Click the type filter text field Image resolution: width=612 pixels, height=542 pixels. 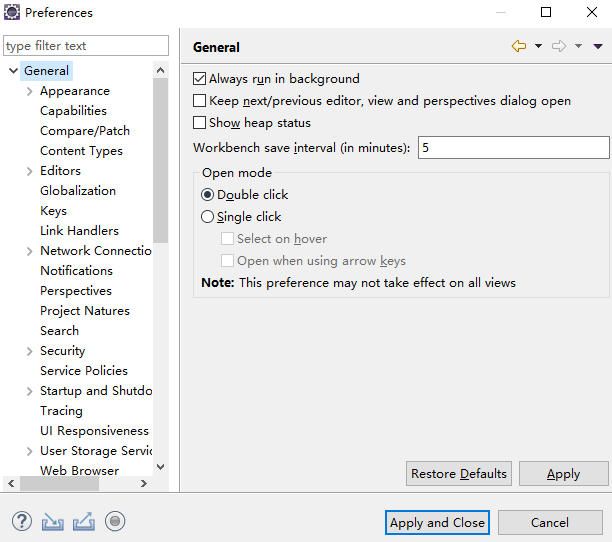86,46
